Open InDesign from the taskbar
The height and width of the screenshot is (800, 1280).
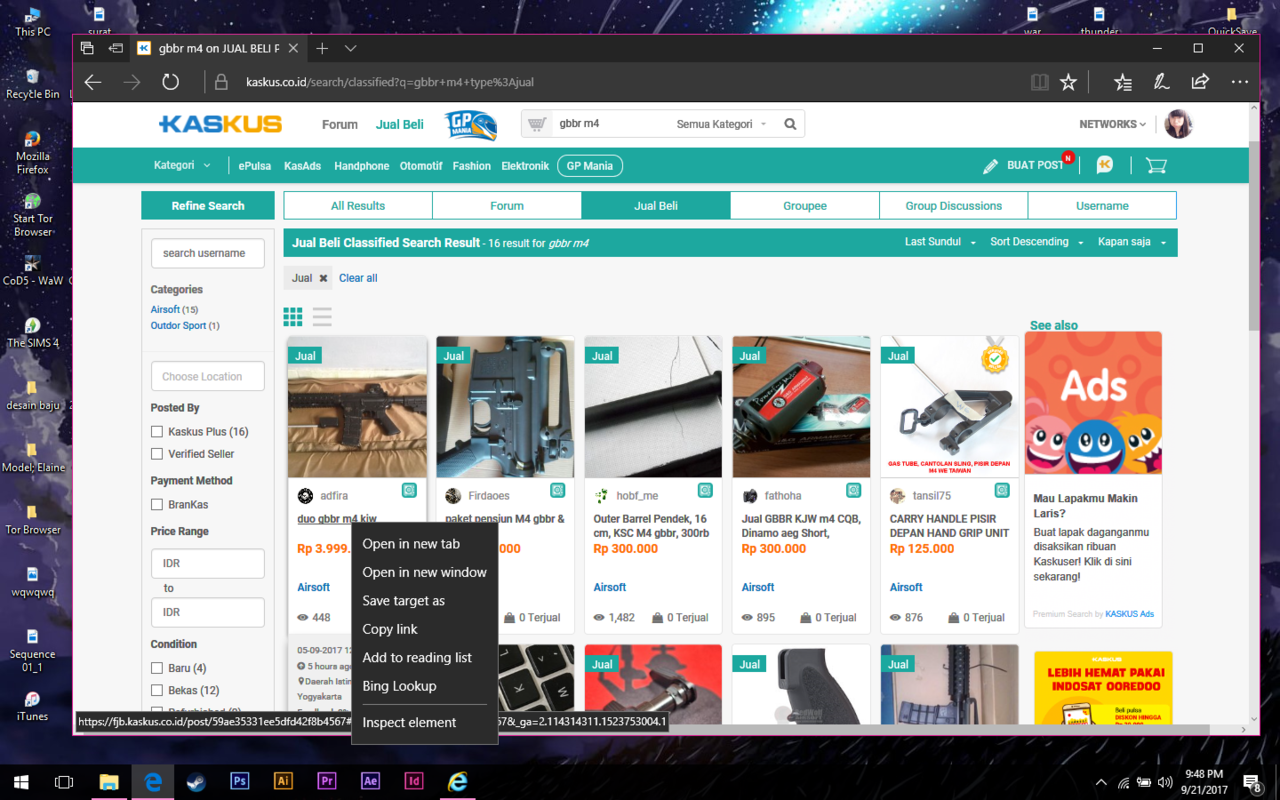click(x=414, y=782)
